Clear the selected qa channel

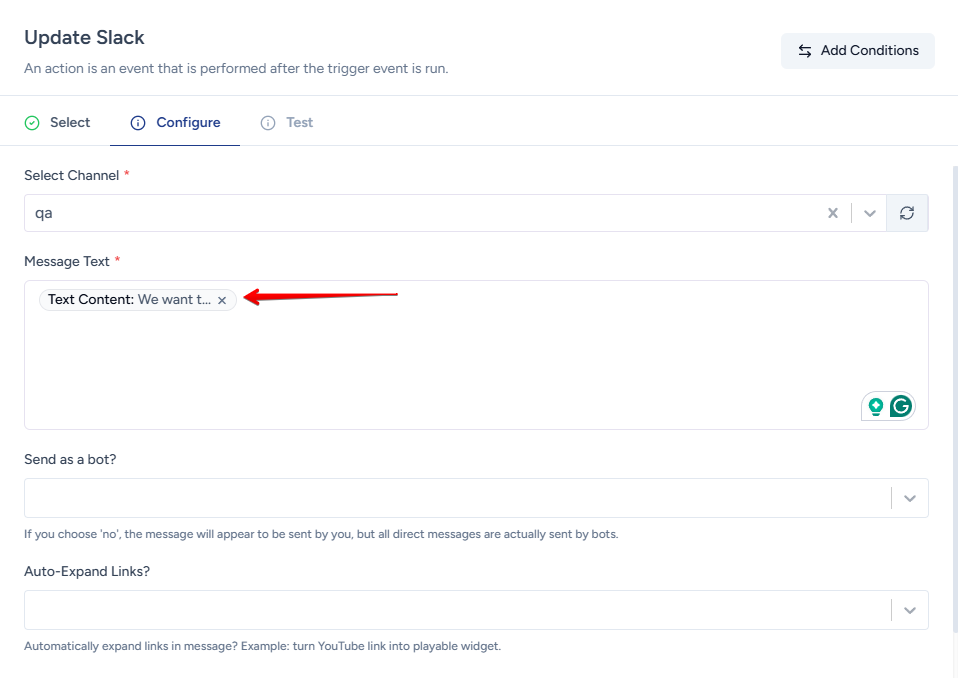coord(832,213)
